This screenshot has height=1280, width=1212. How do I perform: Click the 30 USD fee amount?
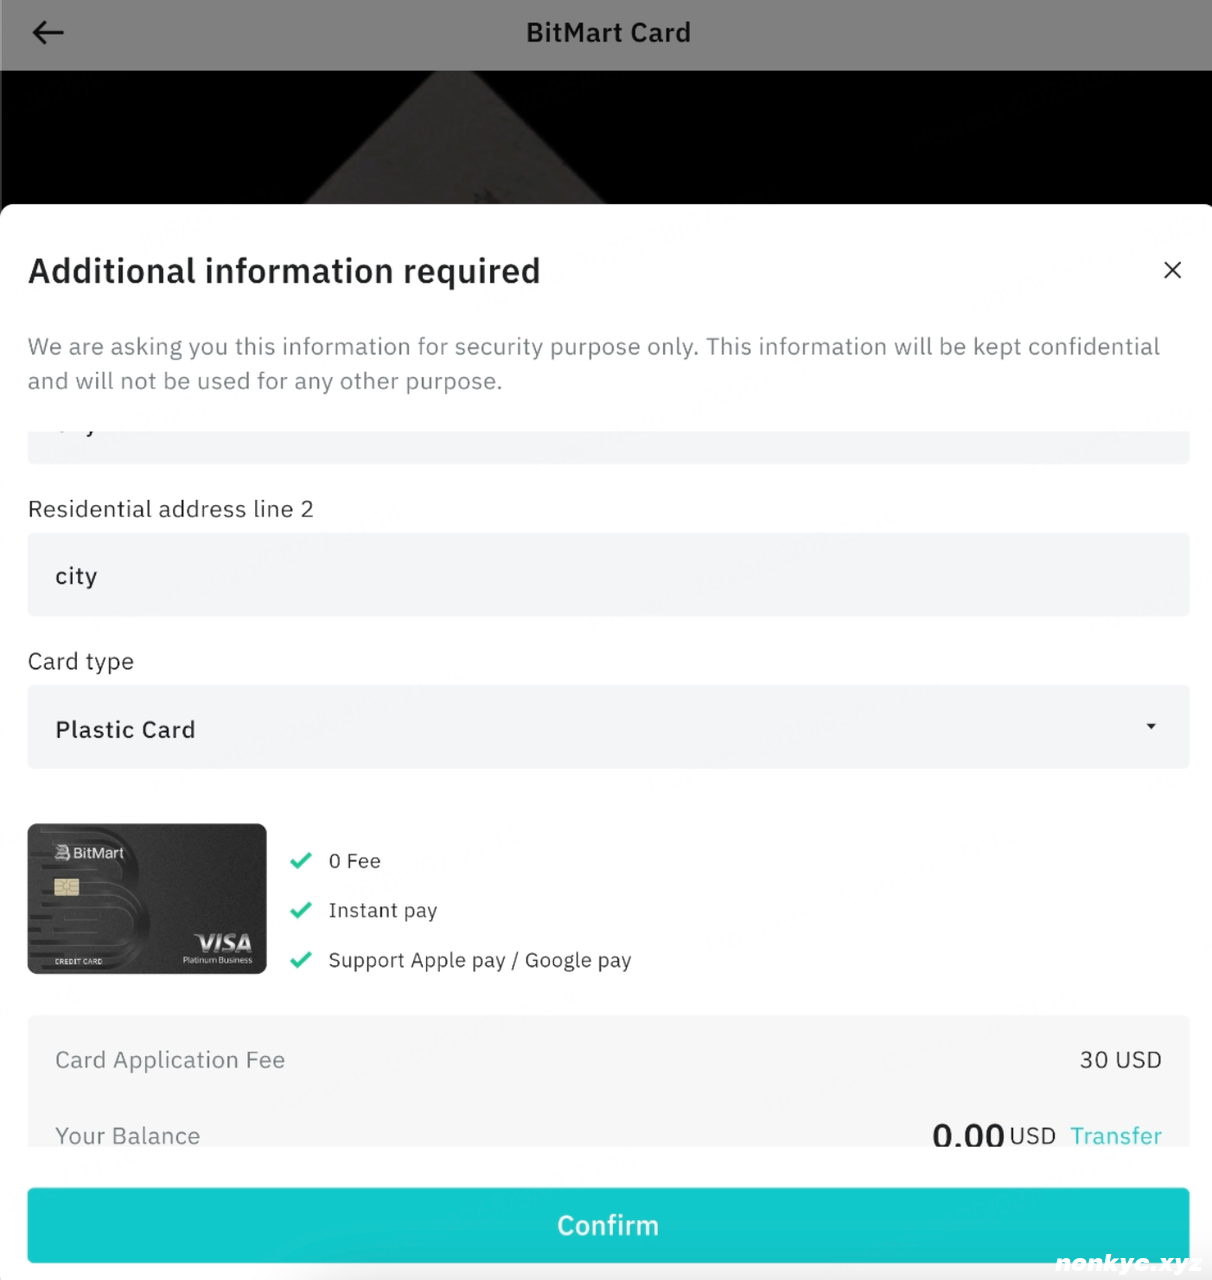coord(1120,1060)
